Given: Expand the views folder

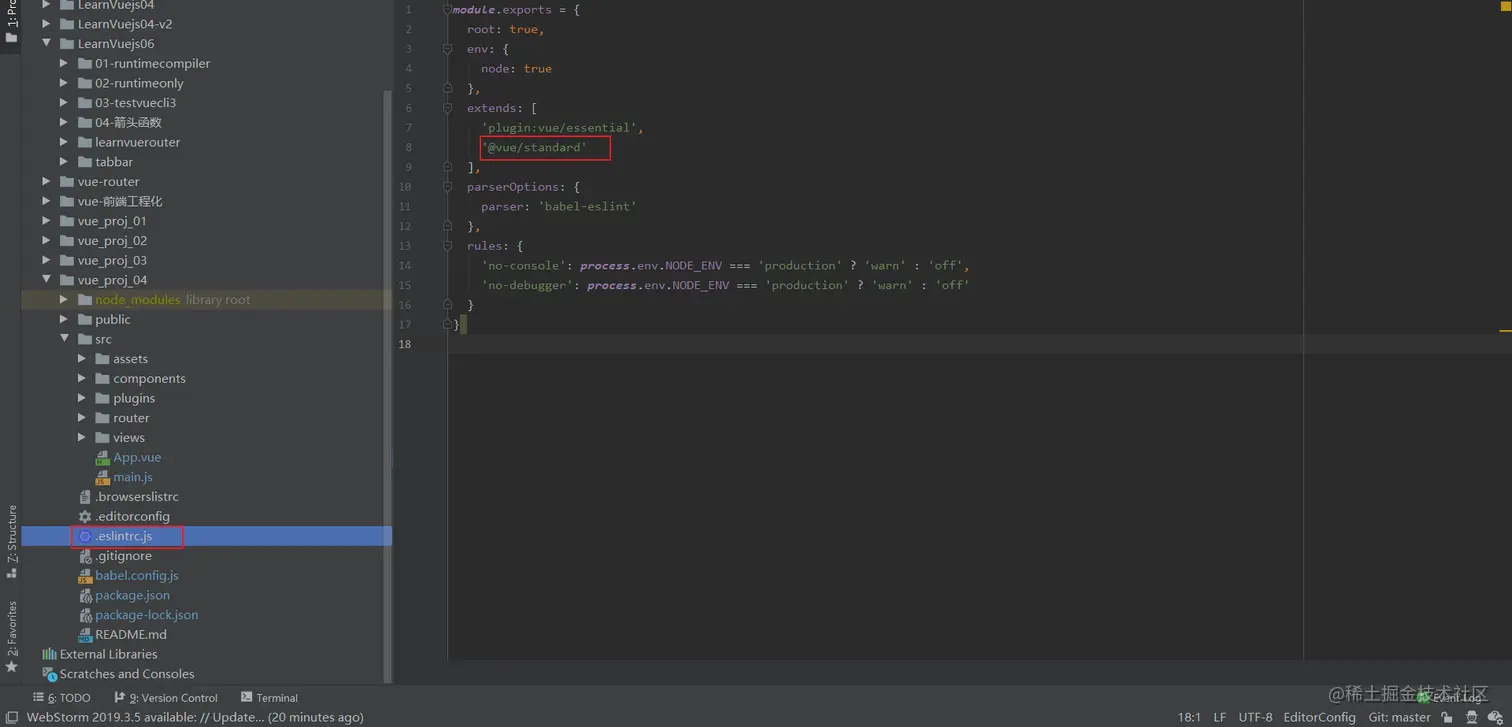Looking at the screenshot, I should pos(83,438).
